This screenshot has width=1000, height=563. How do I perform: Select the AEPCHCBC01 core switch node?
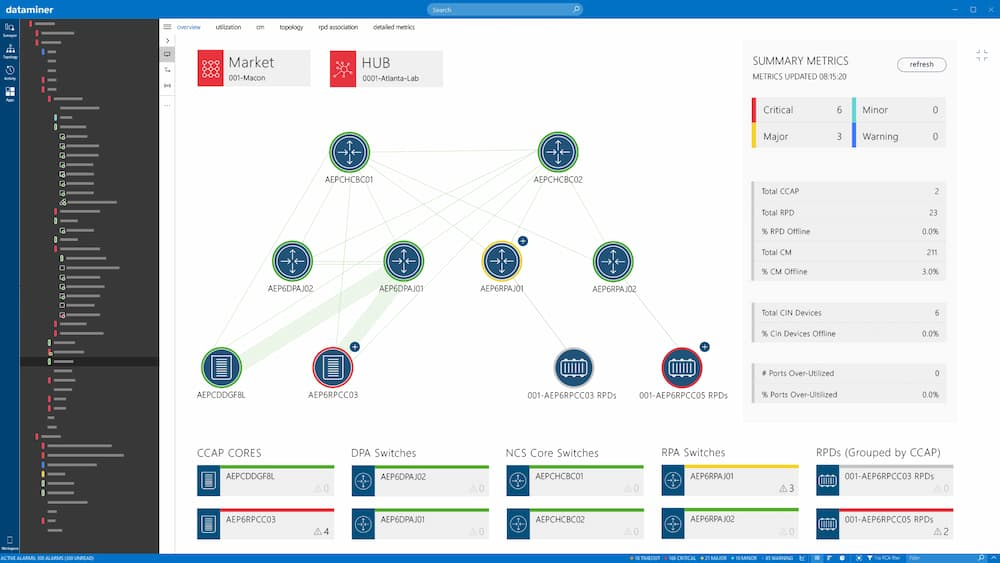point(349,152)
